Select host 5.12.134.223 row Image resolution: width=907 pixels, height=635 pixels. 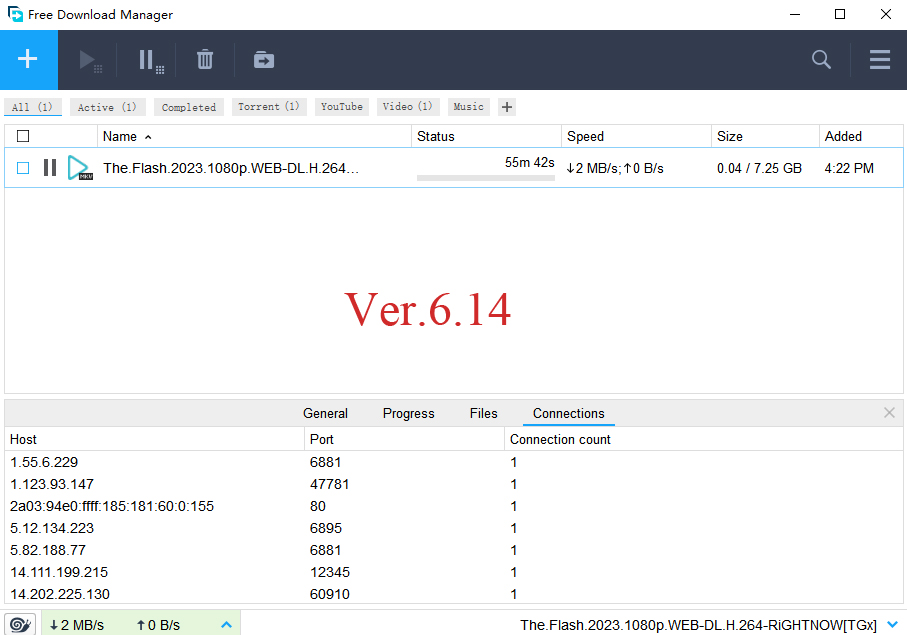(454, 528)
